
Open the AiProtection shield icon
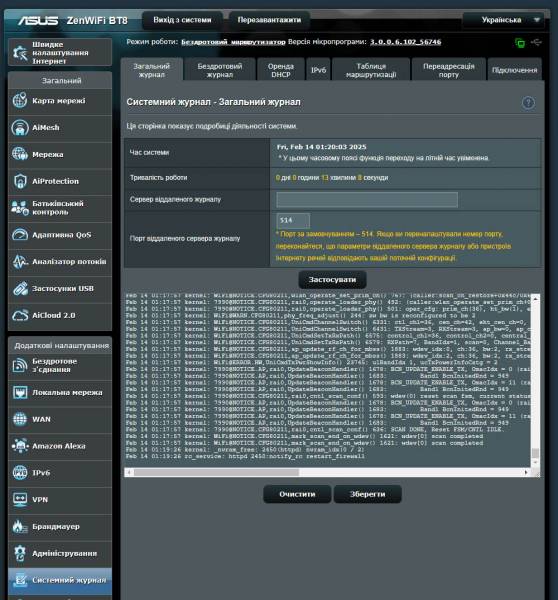(20, 181)
